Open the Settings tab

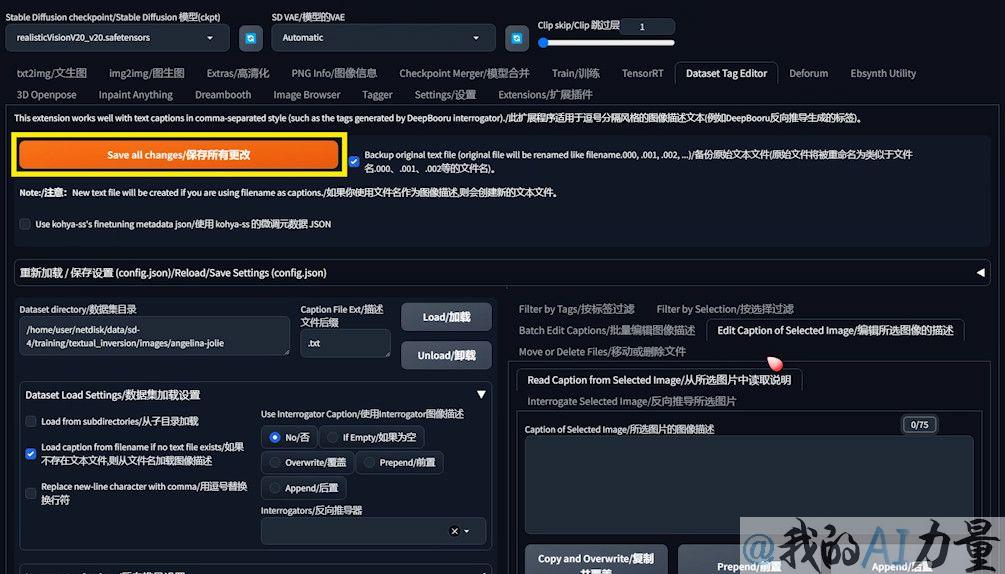click(x=445, y=95)
